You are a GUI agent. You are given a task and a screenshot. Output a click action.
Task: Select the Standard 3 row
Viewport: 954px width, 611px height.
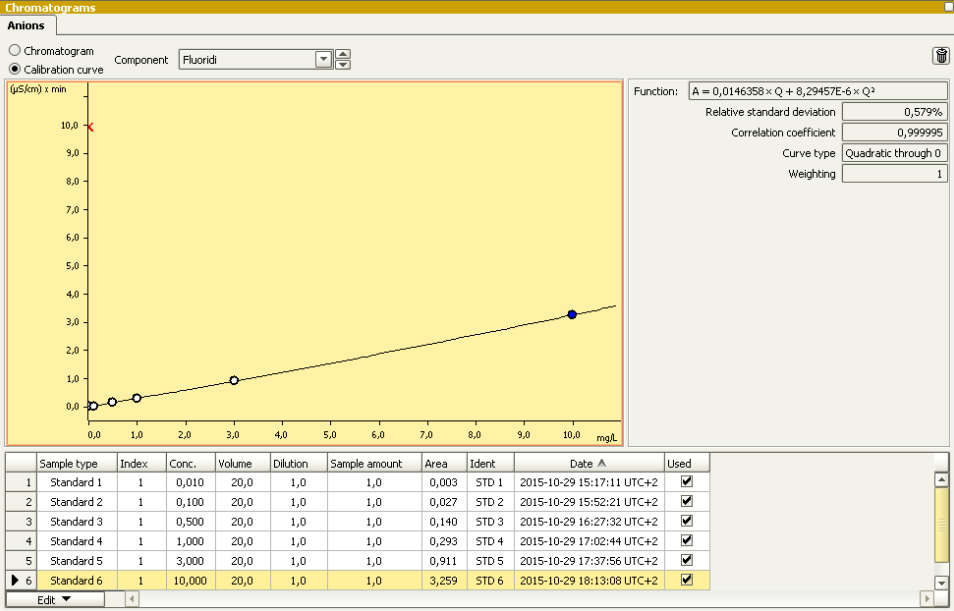pos(358,521)
